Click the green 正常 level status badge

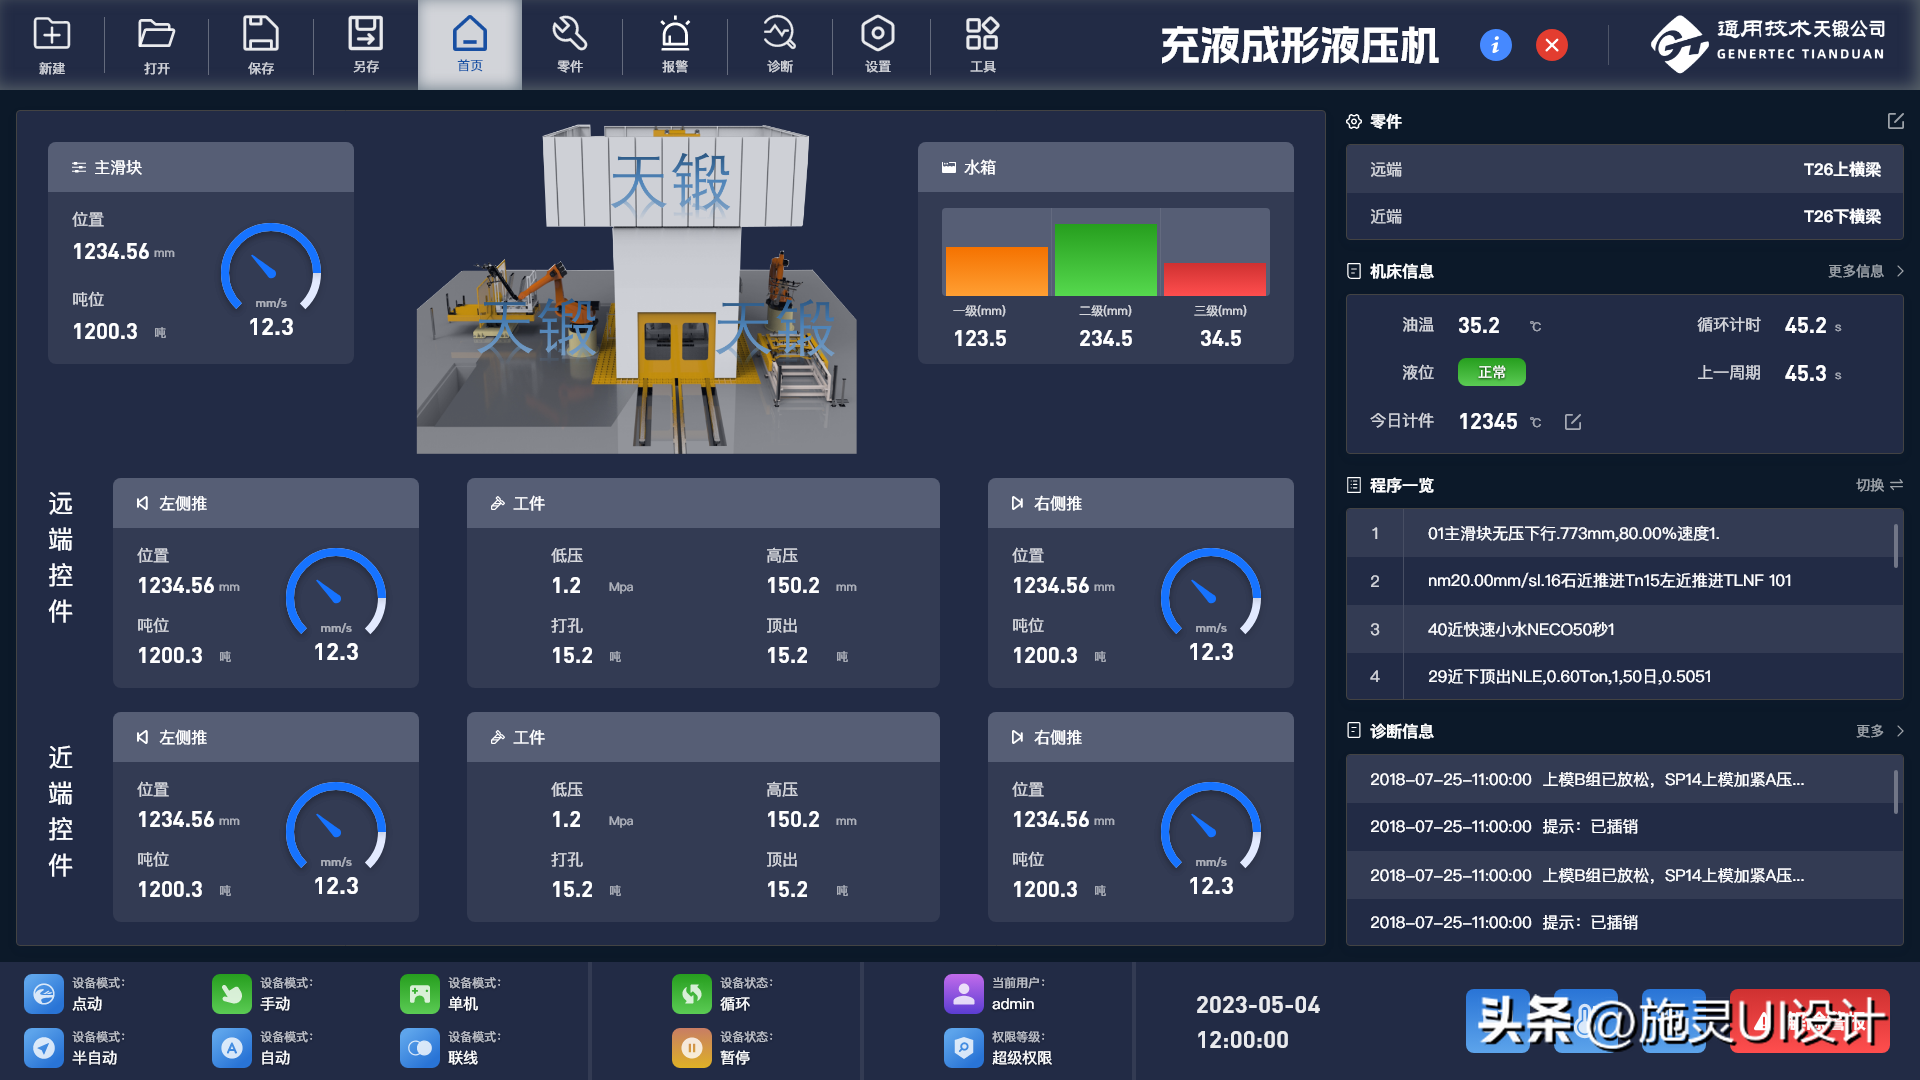(1491, 372)
